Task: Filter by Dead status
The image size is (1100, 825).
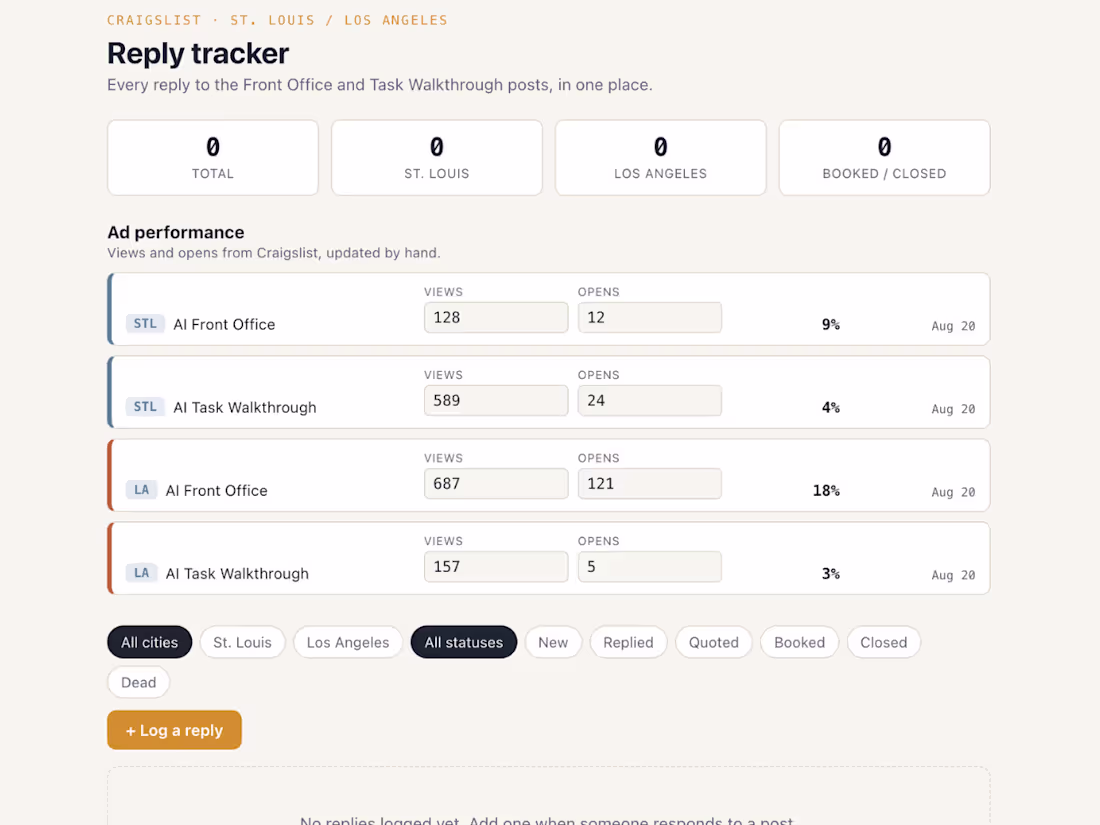Action: pos(138,682)
